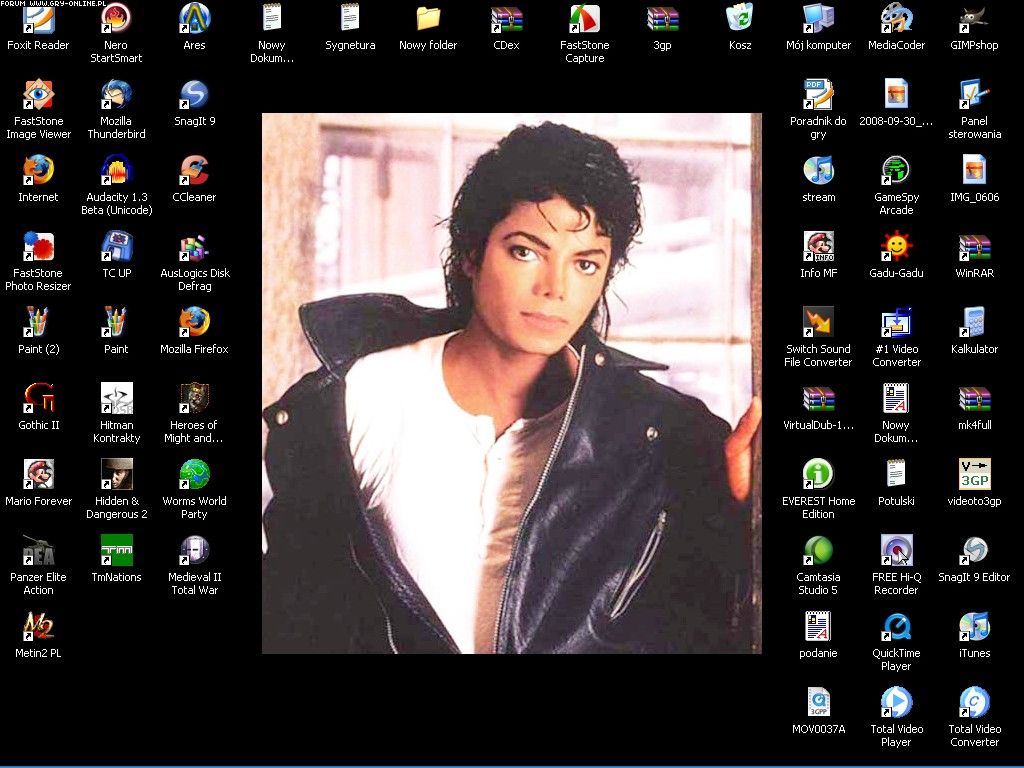Click the QuickTime Player shortcut
This screenshot has height=768, width=1024.
tap(896, 626)
